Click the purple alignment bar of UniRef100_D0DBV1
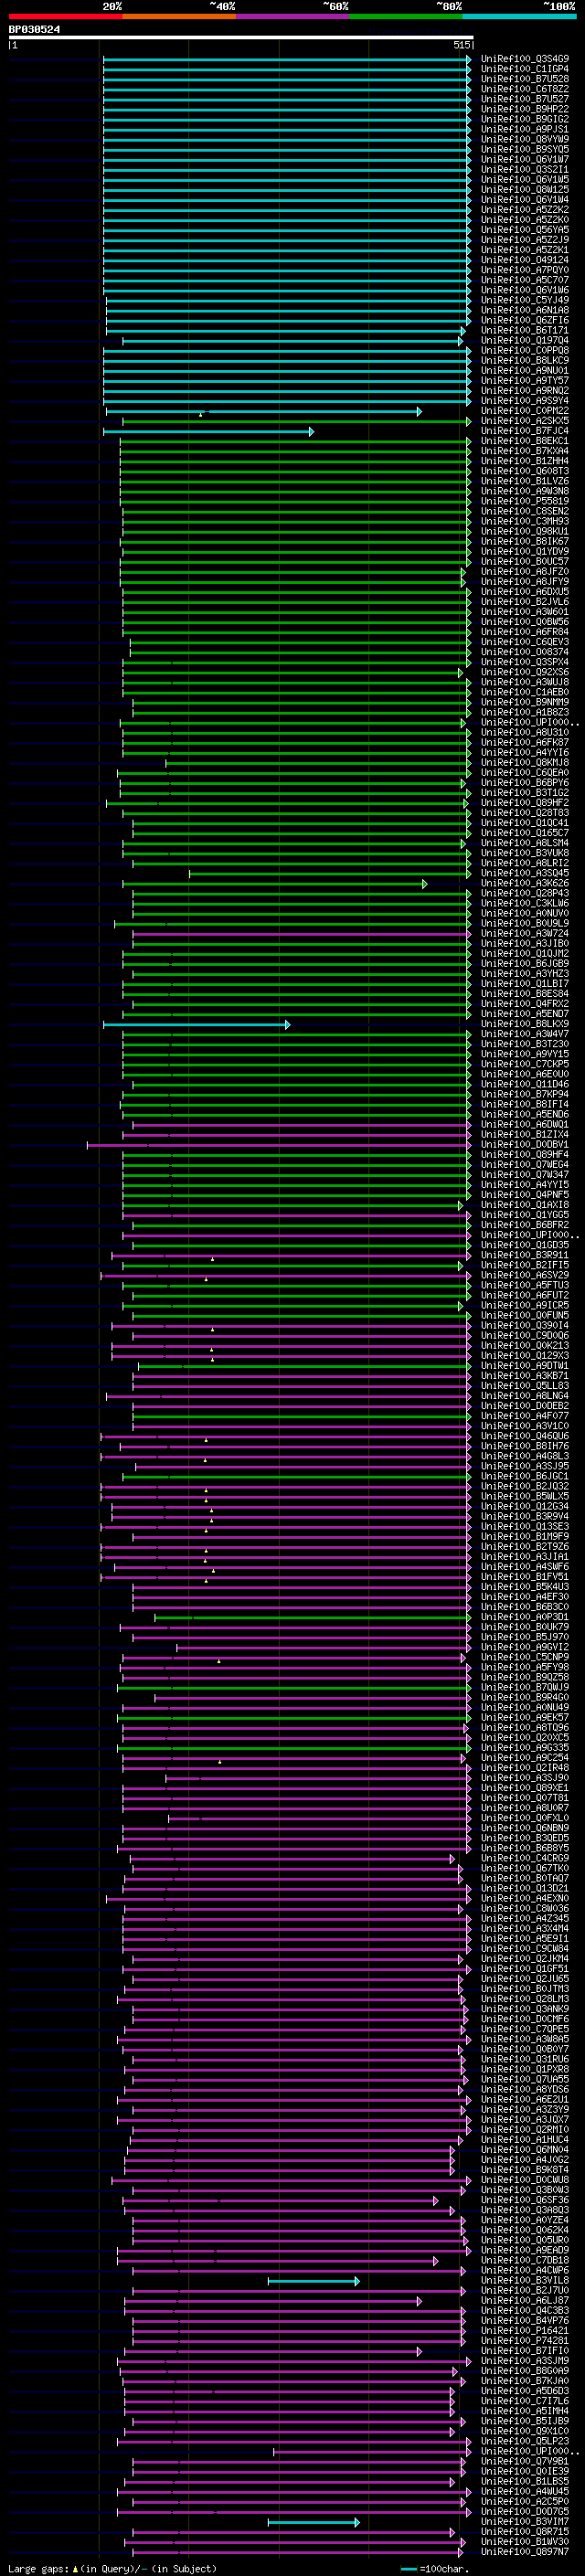The height and width of the screenshot is (2576, 585). [279, 1146]
